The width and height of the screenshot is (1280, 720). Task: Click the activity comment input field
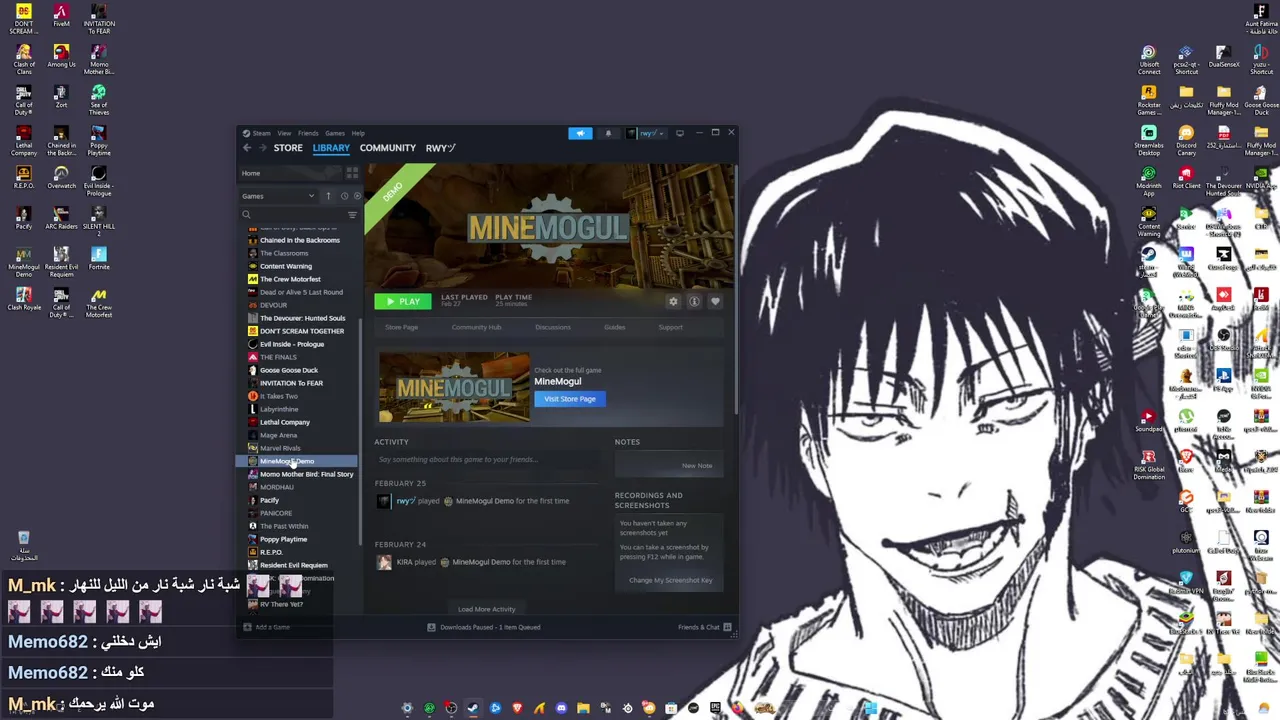click(488, 460)
